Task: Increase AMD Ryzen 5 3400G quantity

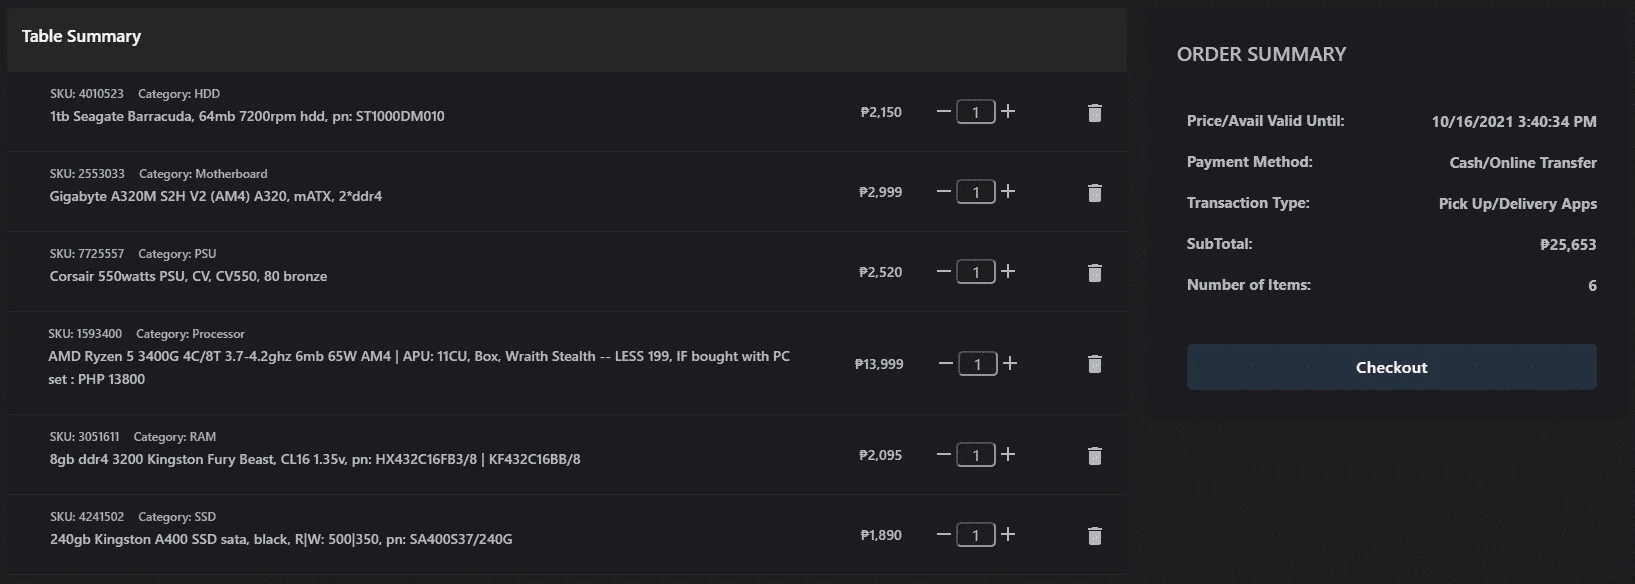Action: click(x=1010, y=363)
